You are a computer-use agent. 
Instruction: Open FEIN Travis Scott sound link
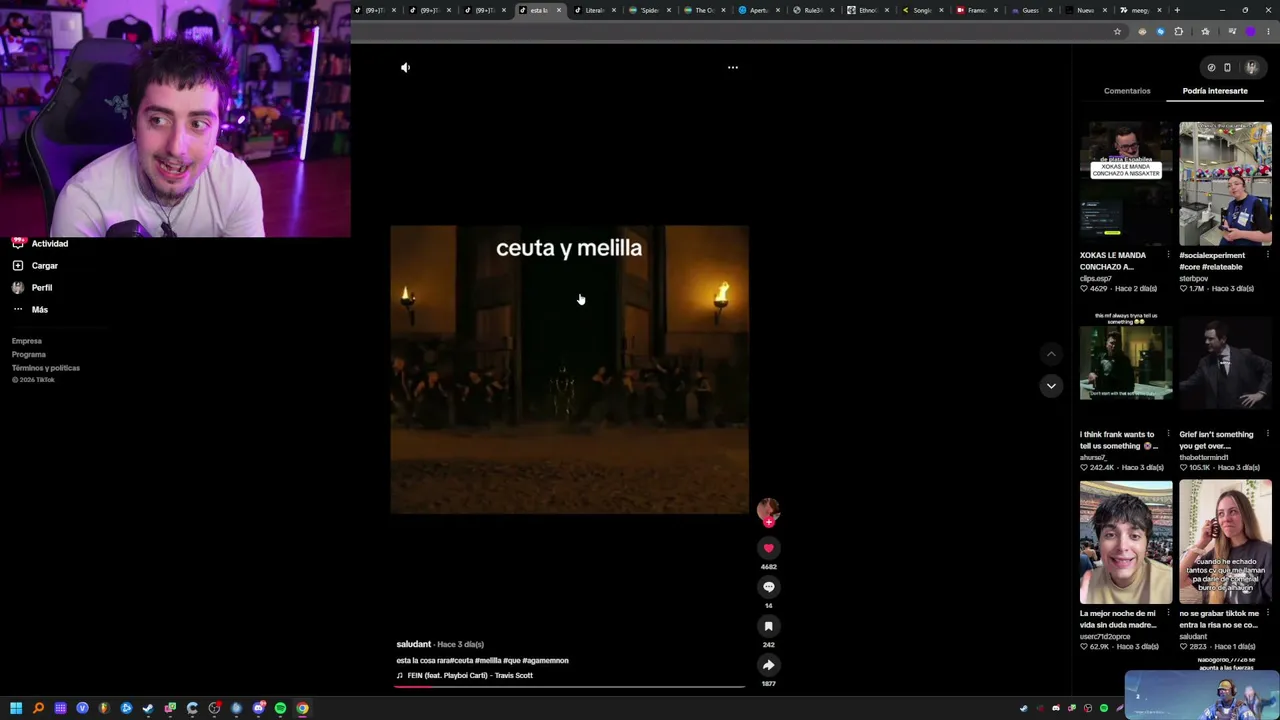[x=470, y=676]
